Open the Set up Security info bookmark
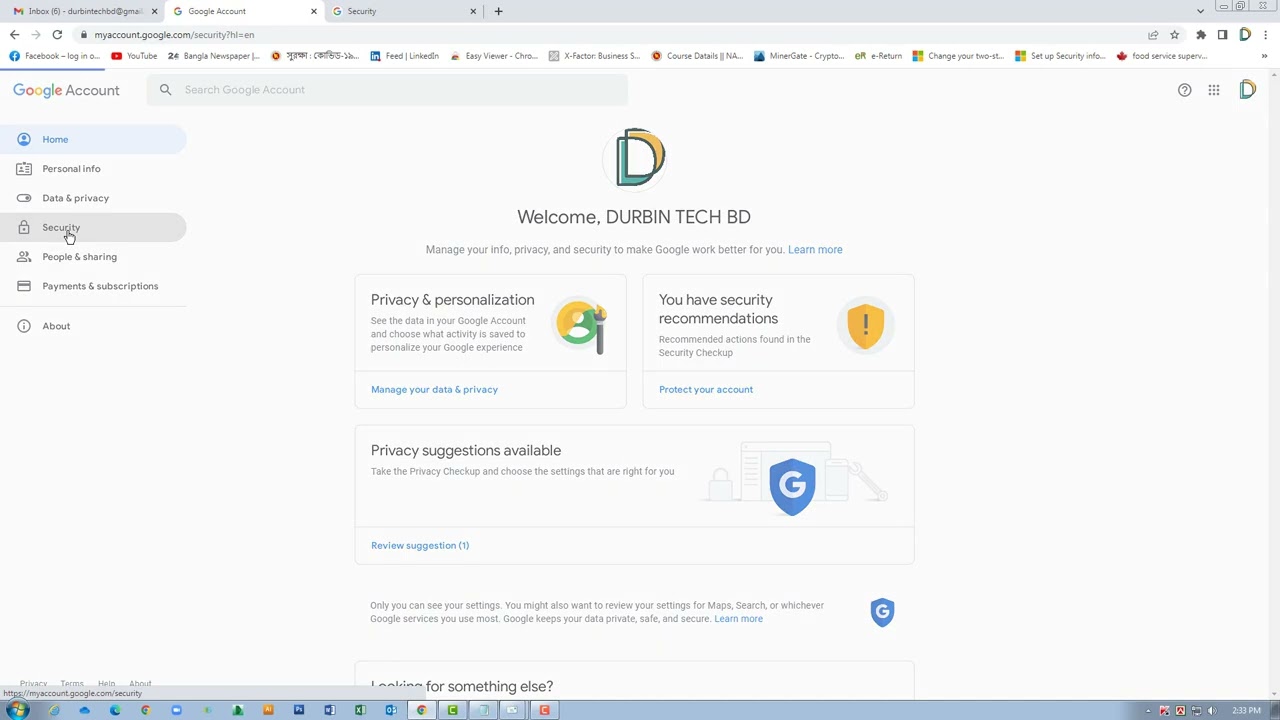Viewport: 1280px width, 720px height. pyautogui.click(x=1059, y=56)
